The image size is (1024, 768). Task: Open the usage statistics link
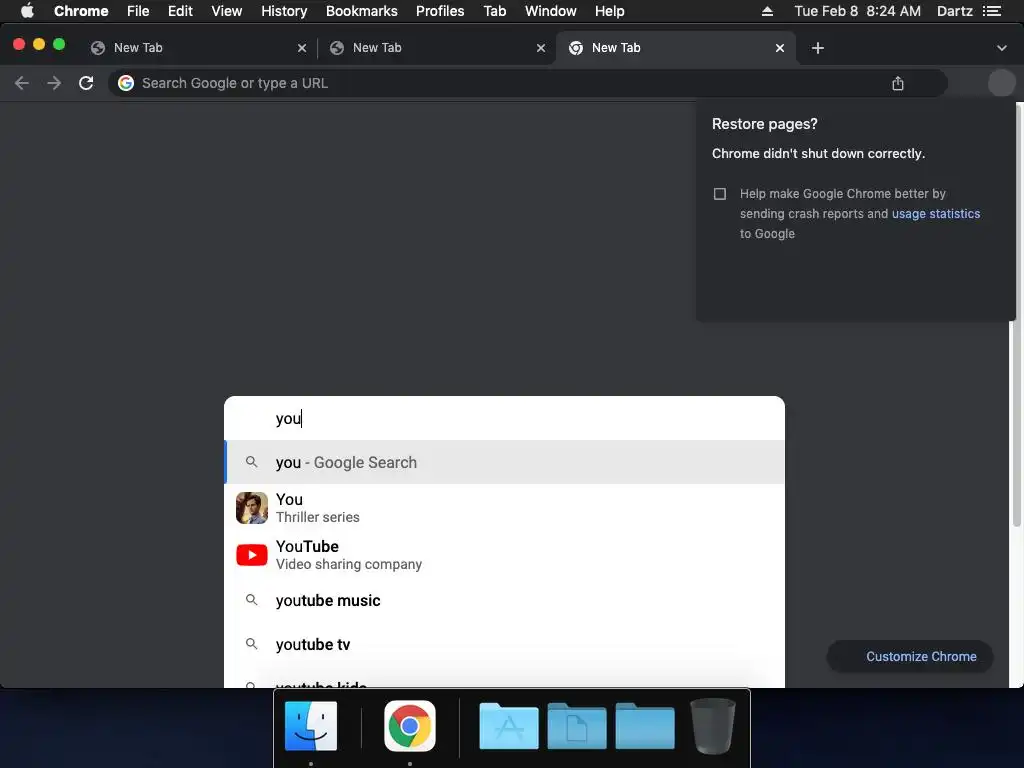(936, 214)
